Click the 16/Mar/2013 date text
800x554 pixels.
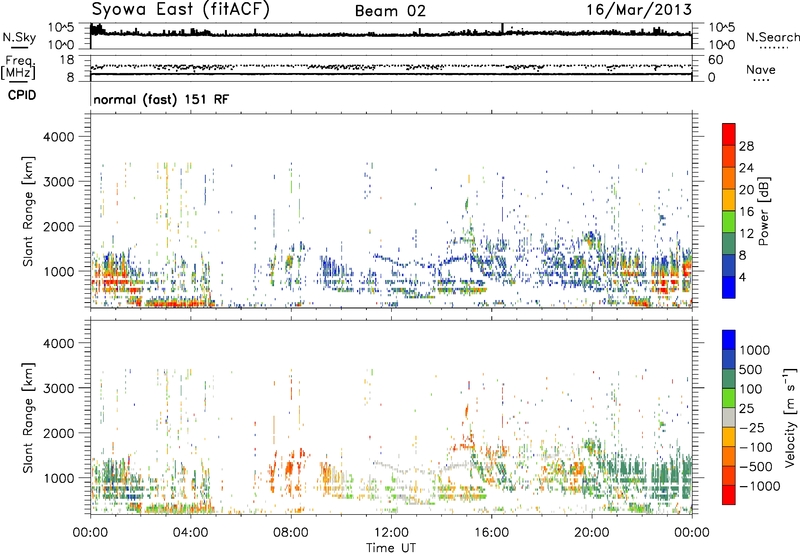[x=639, y=9]
